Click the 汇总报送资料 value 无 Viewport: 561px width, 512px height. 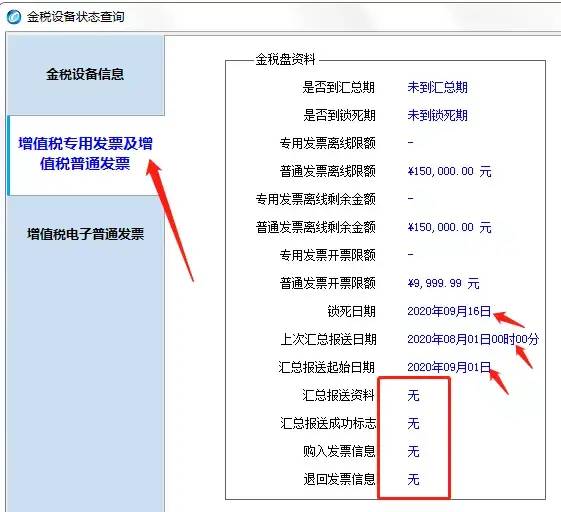(413, 395)
